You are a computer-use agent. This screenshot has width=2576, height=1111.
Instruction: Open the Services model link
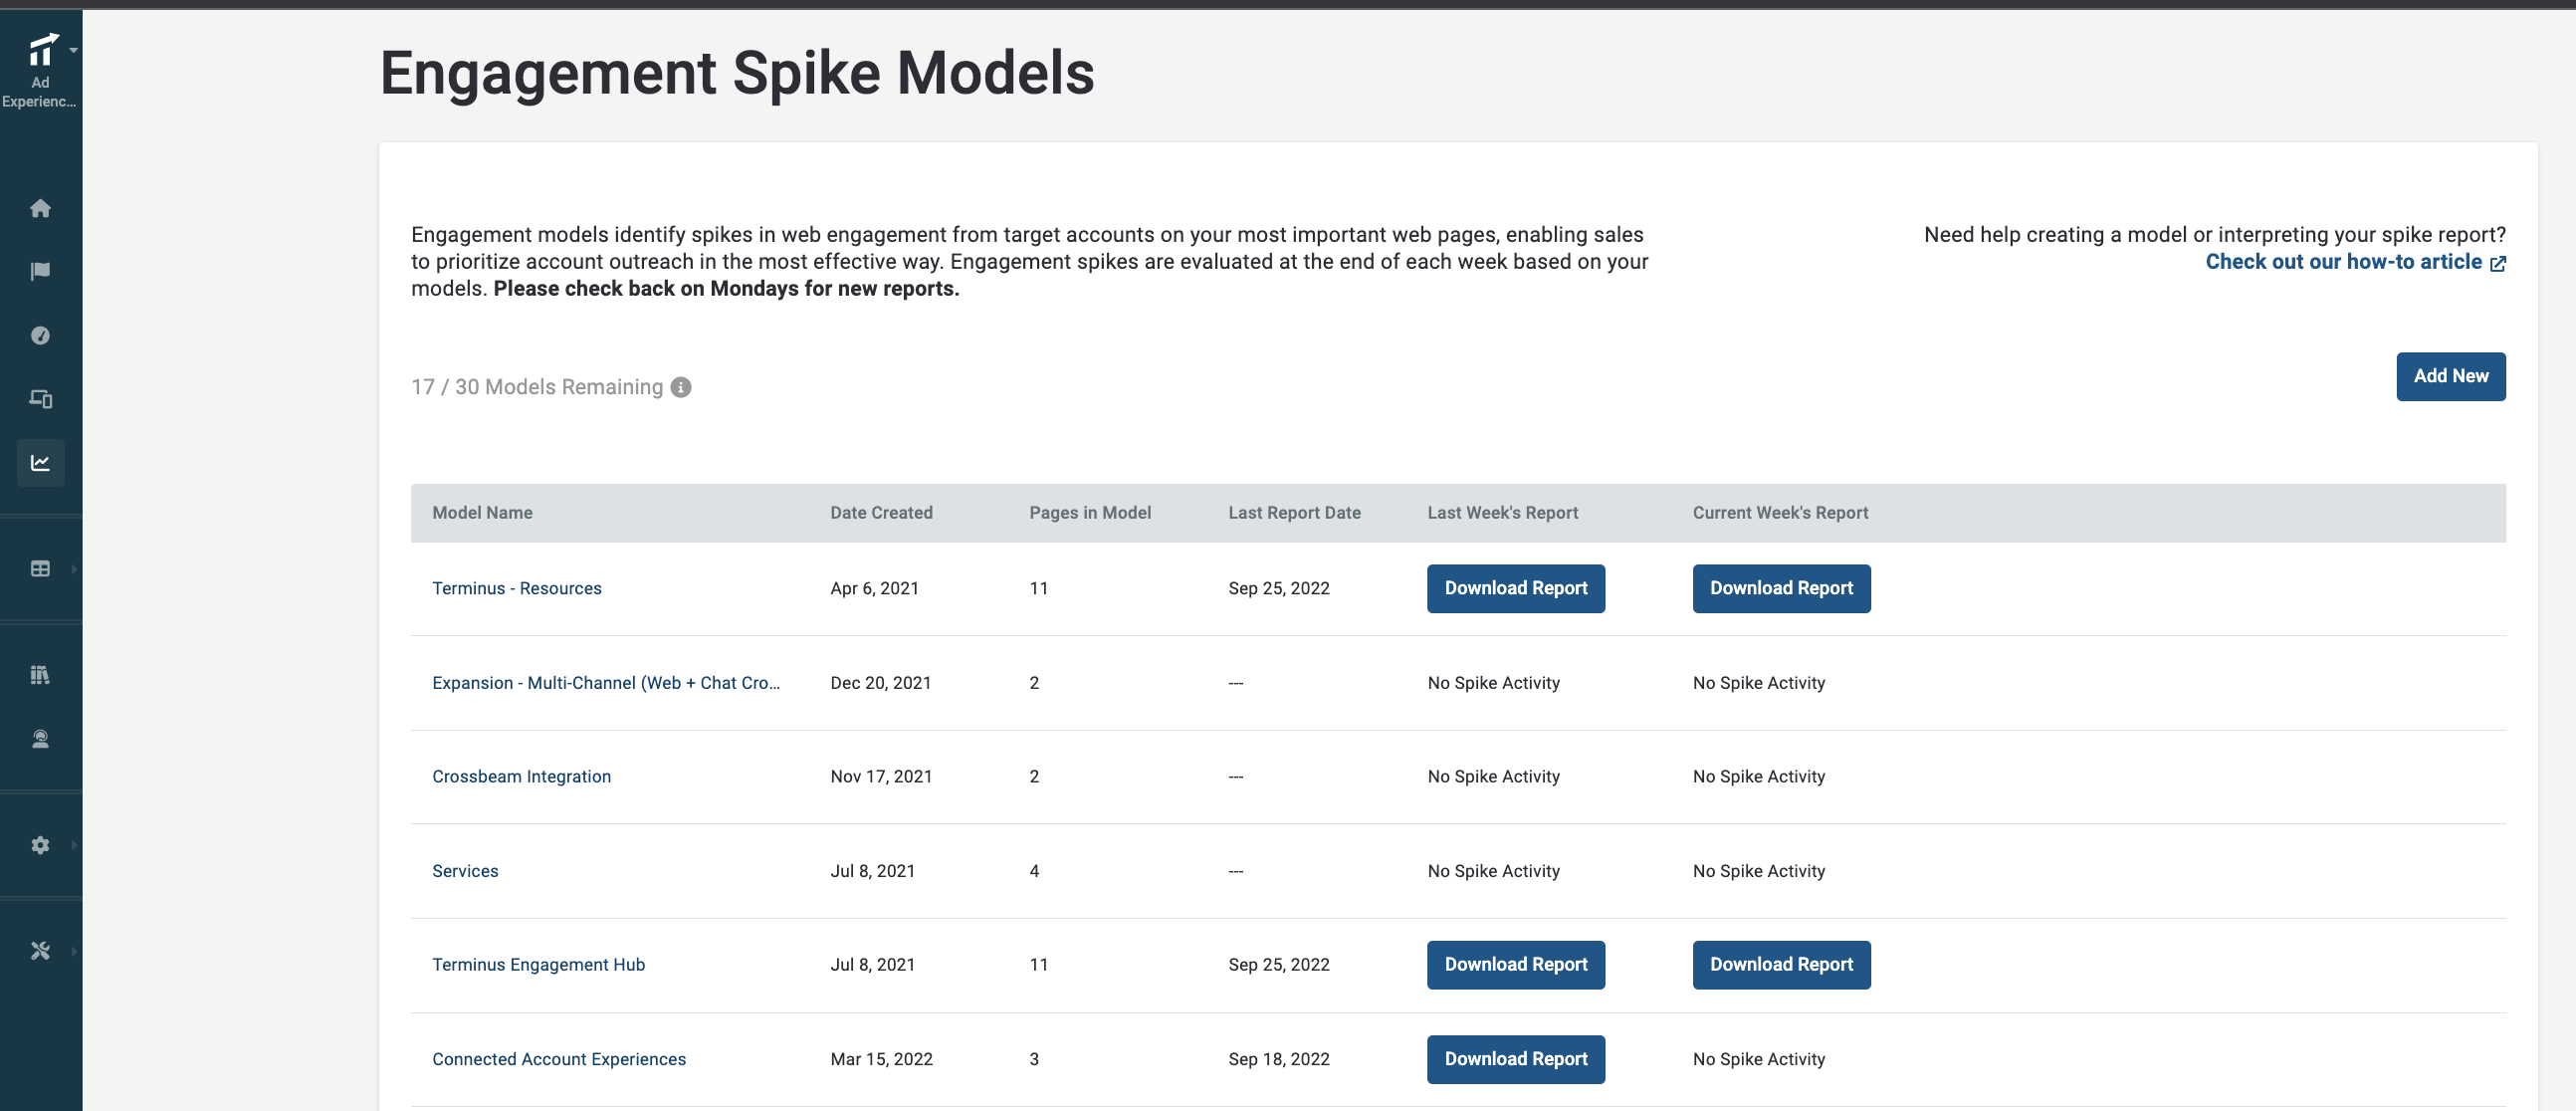point(465,871)
